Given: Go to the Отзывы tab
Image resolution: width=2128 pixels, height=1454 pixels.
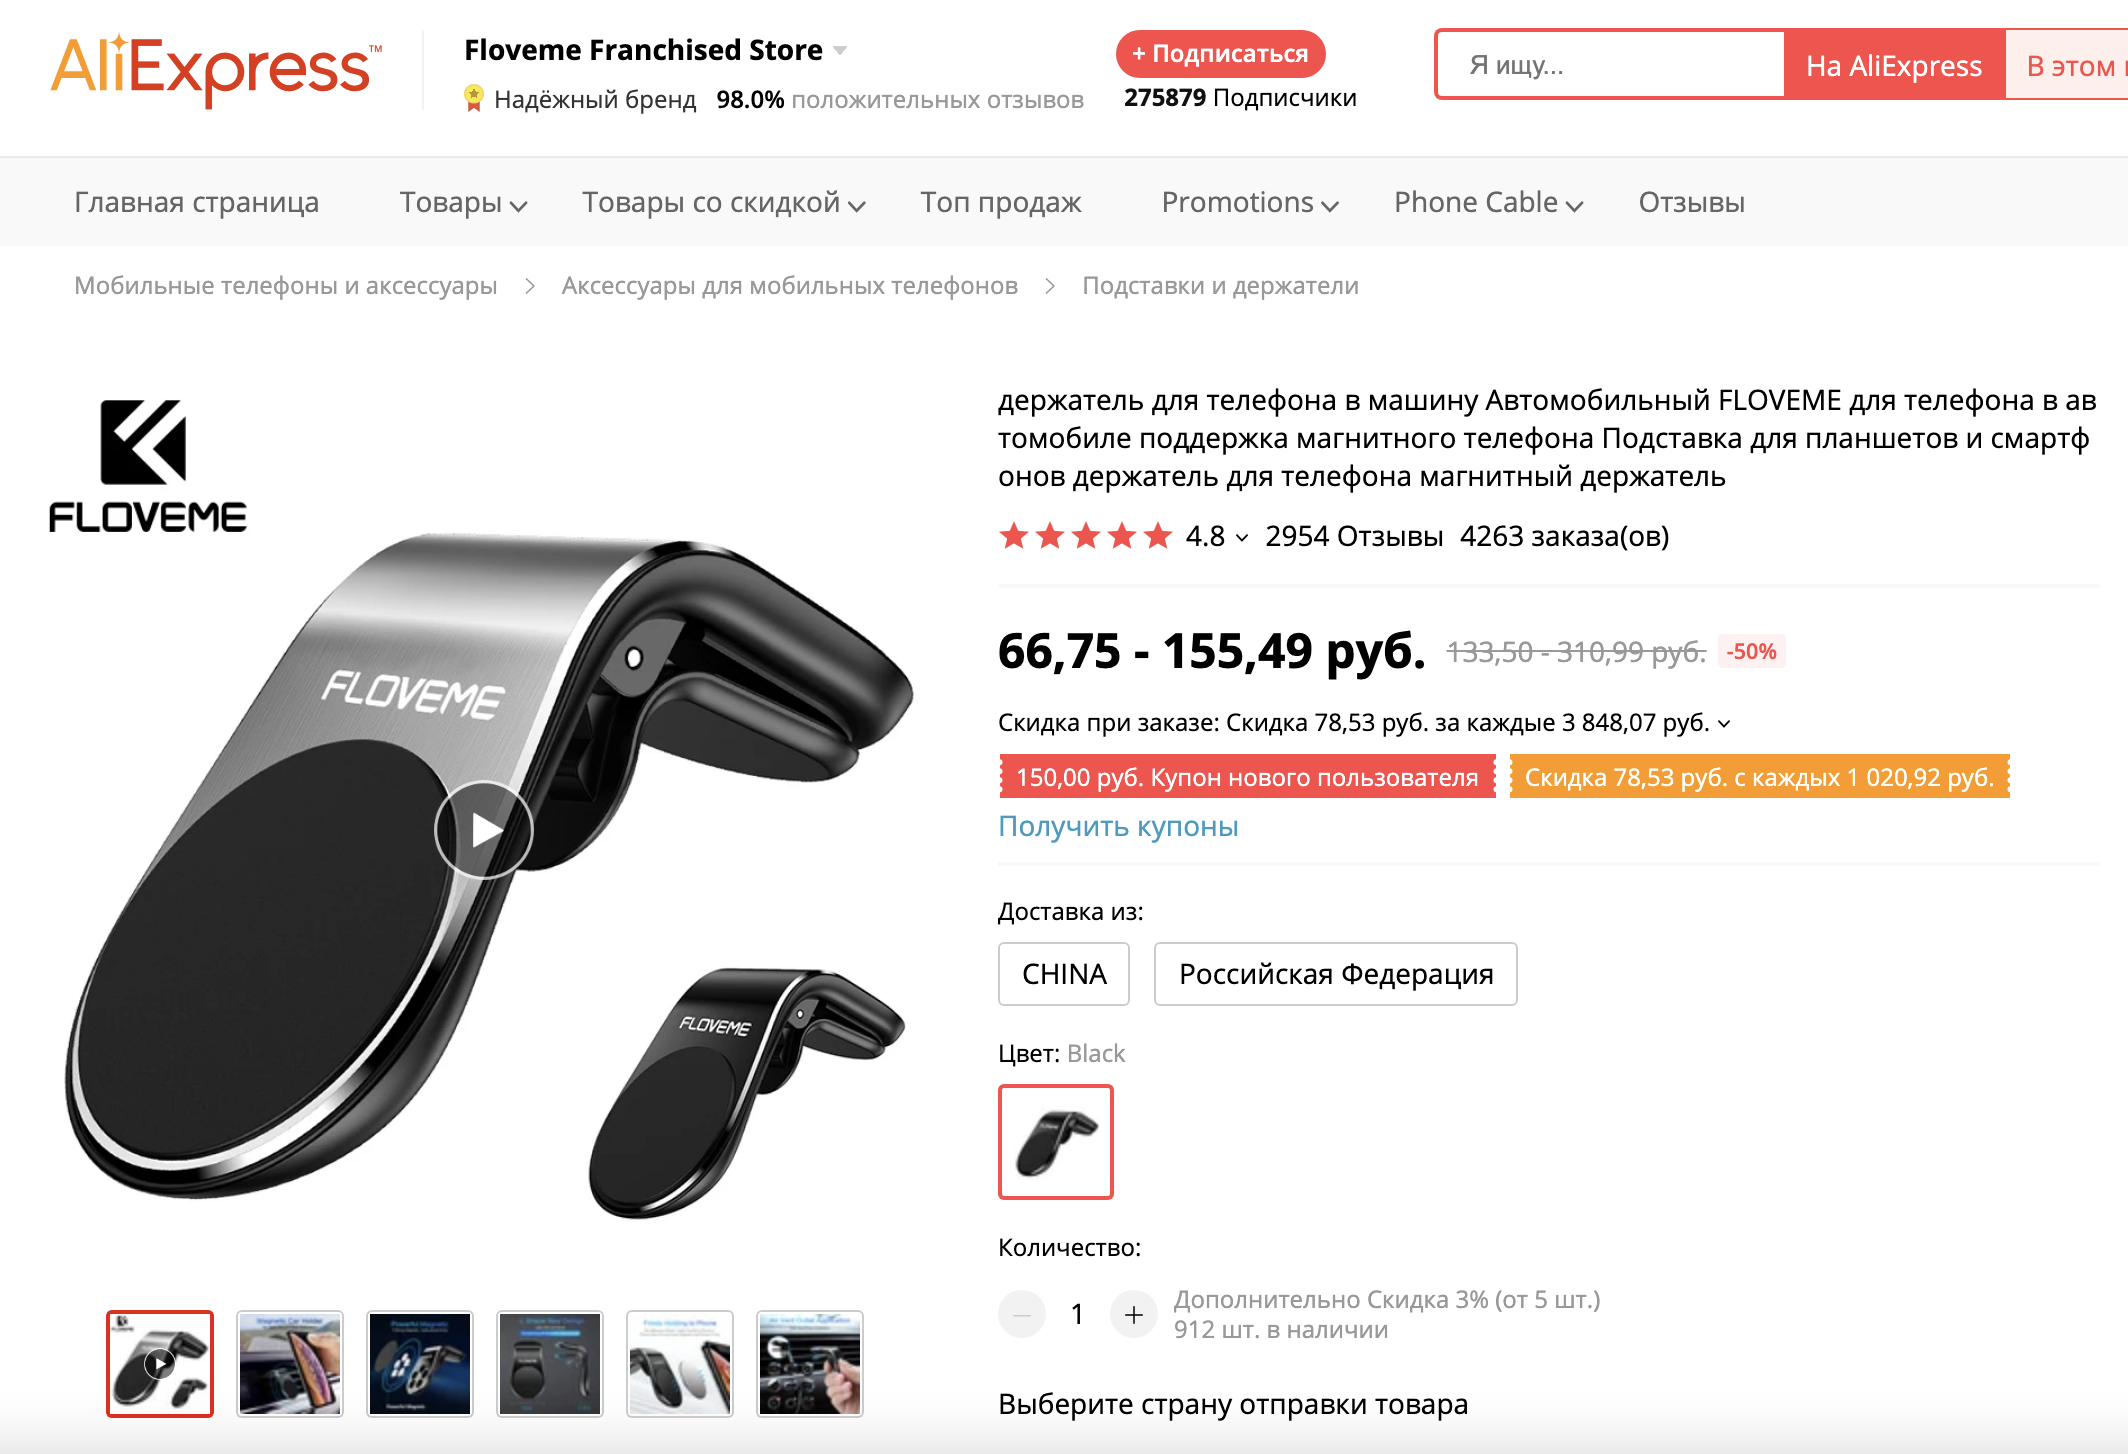Looking at the screenshot, I should tap(1692, 203).
